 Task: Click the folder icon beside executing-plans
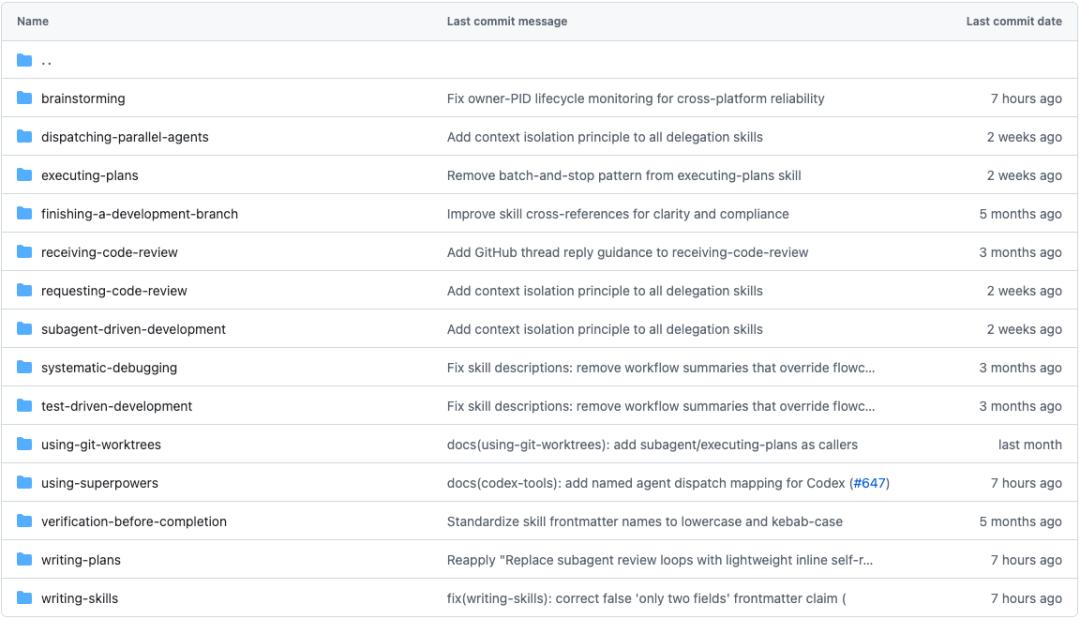(x=25, y=175)
